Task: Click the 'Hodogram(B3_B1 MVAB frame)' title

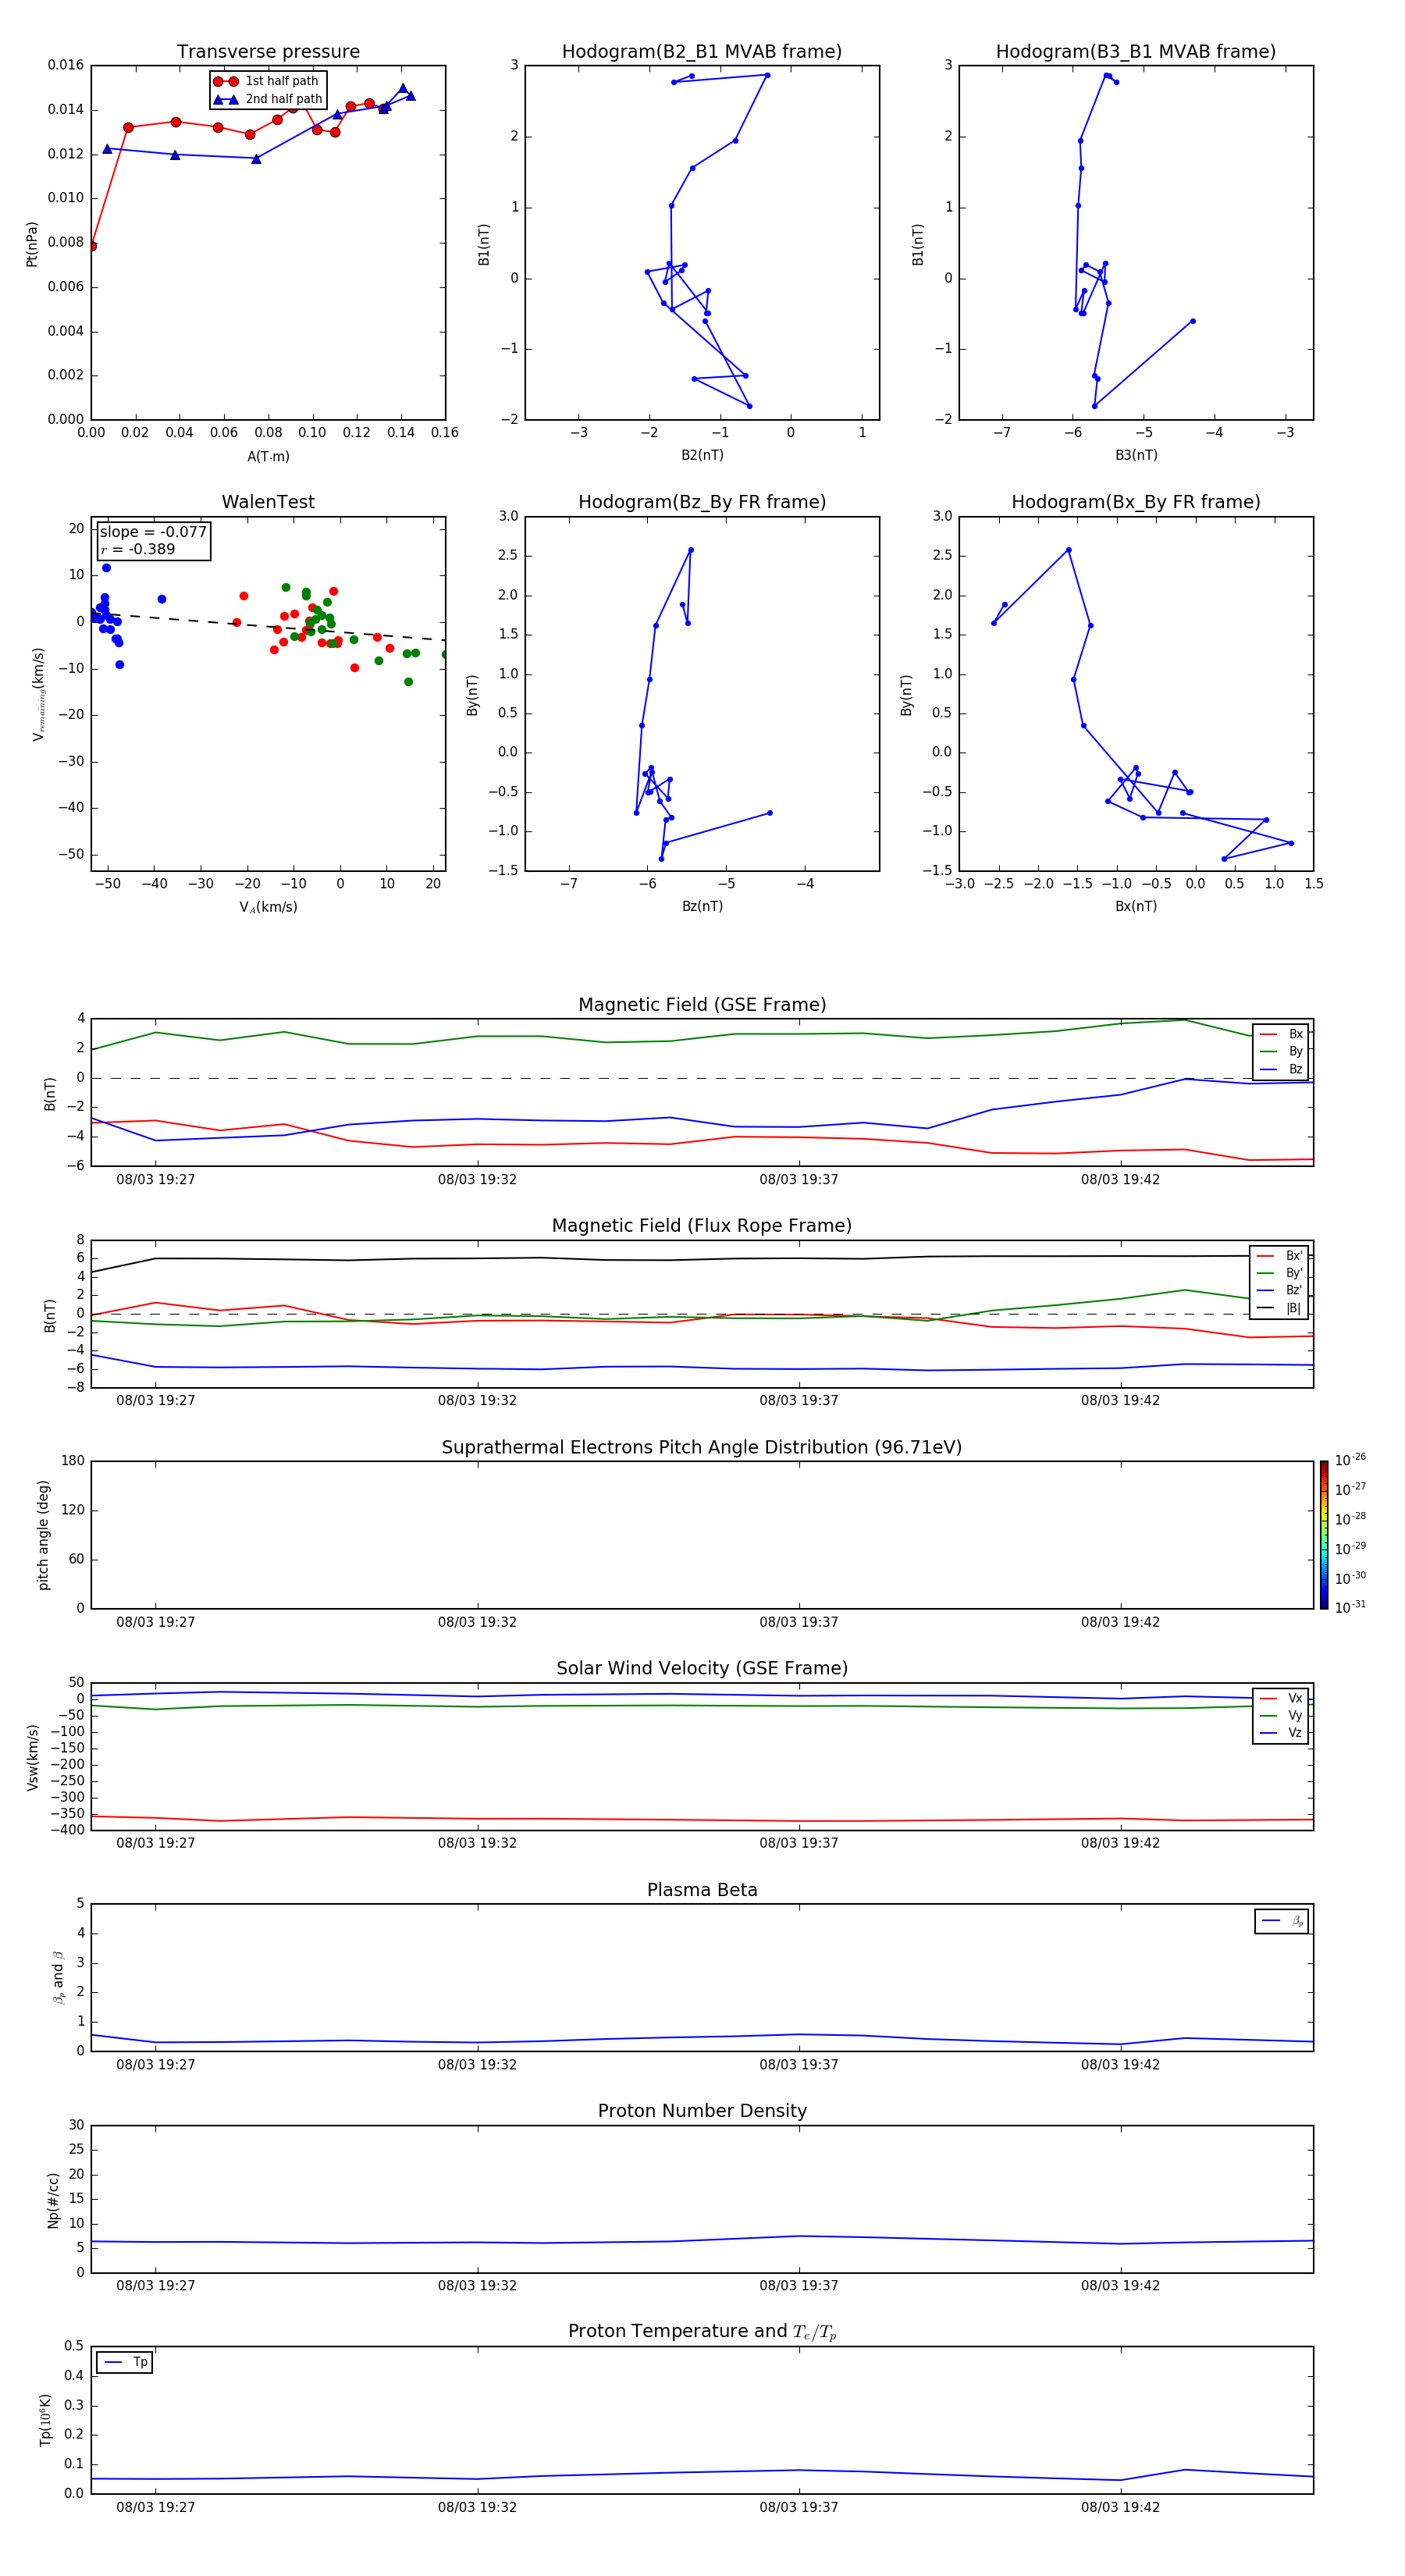Action: pos(1136,52)
